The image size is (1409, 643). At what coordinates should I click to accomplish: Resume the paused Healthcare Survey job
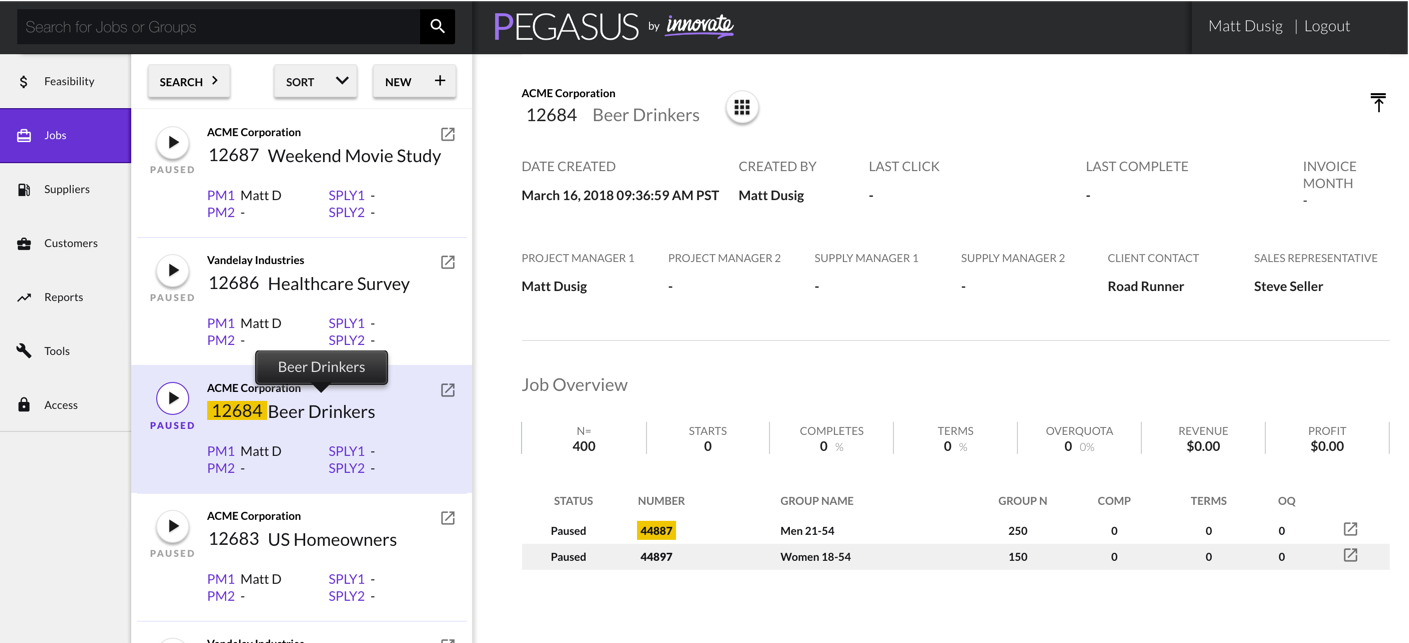pyautogui.click(x=173, y=271)
